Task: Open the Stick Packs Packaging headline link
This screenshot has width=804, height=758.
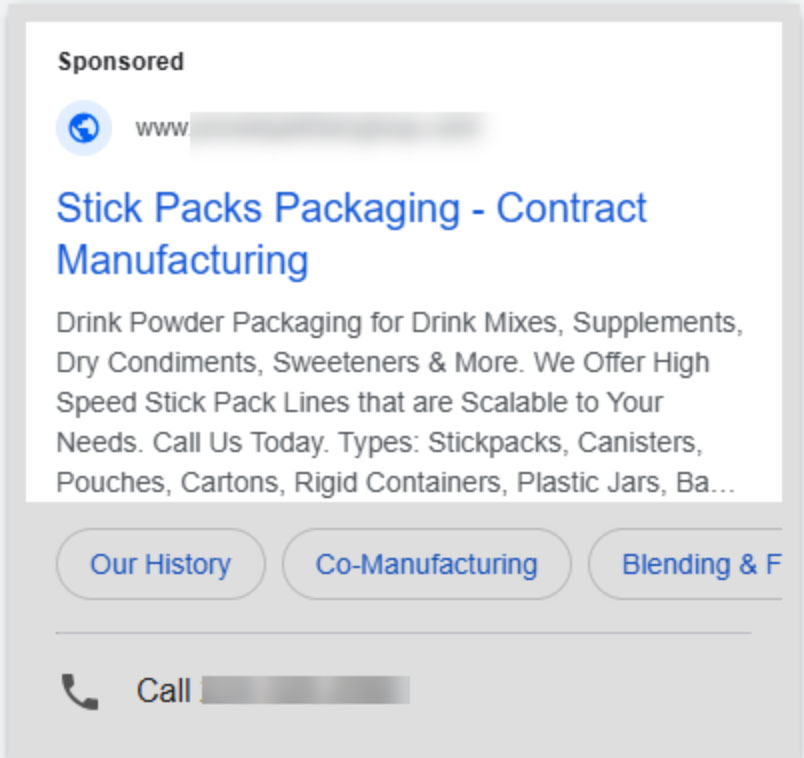Action: pyautogui.click(x=257, y=209)
